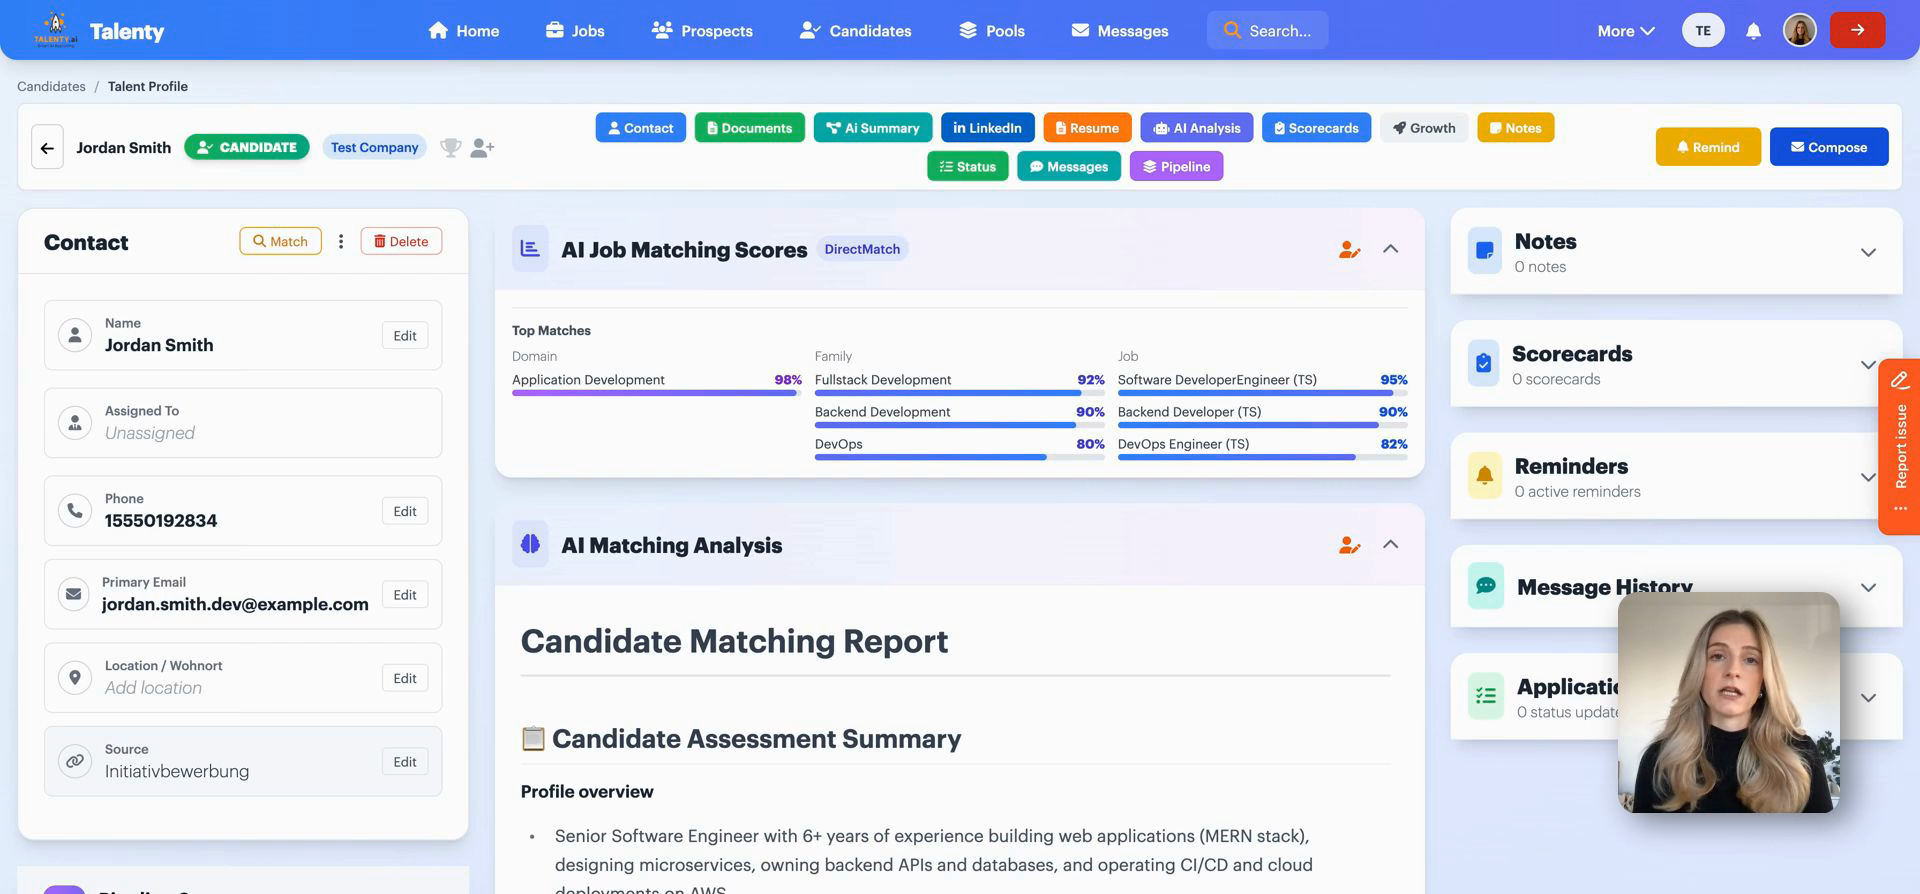Click the Application status checklist icon
Image resolution: width=1920 pixels, height=894 pixels.
1486,696
